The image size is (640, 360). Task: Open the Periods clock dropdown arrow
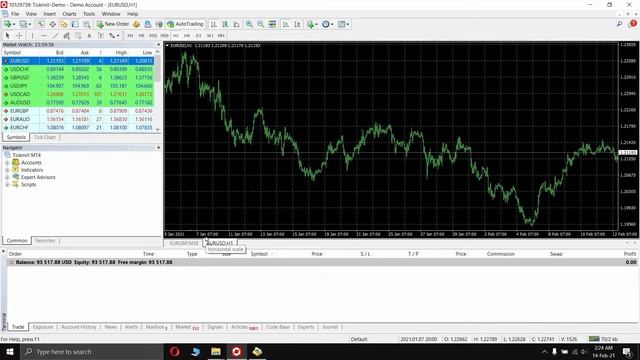pos(332,24)
